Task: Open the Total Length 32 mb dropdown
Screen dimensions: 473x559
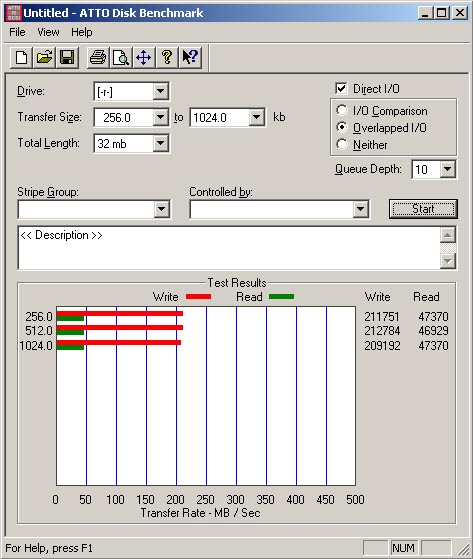Action: tap(160, 143)
